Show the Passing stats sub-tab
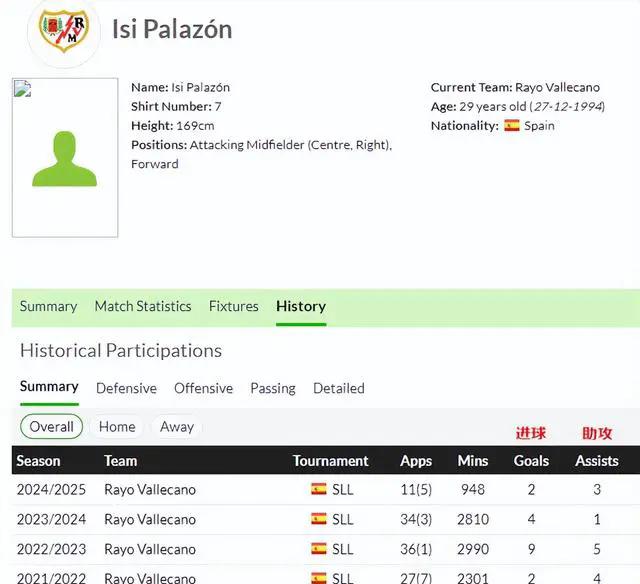 point(273,388)
